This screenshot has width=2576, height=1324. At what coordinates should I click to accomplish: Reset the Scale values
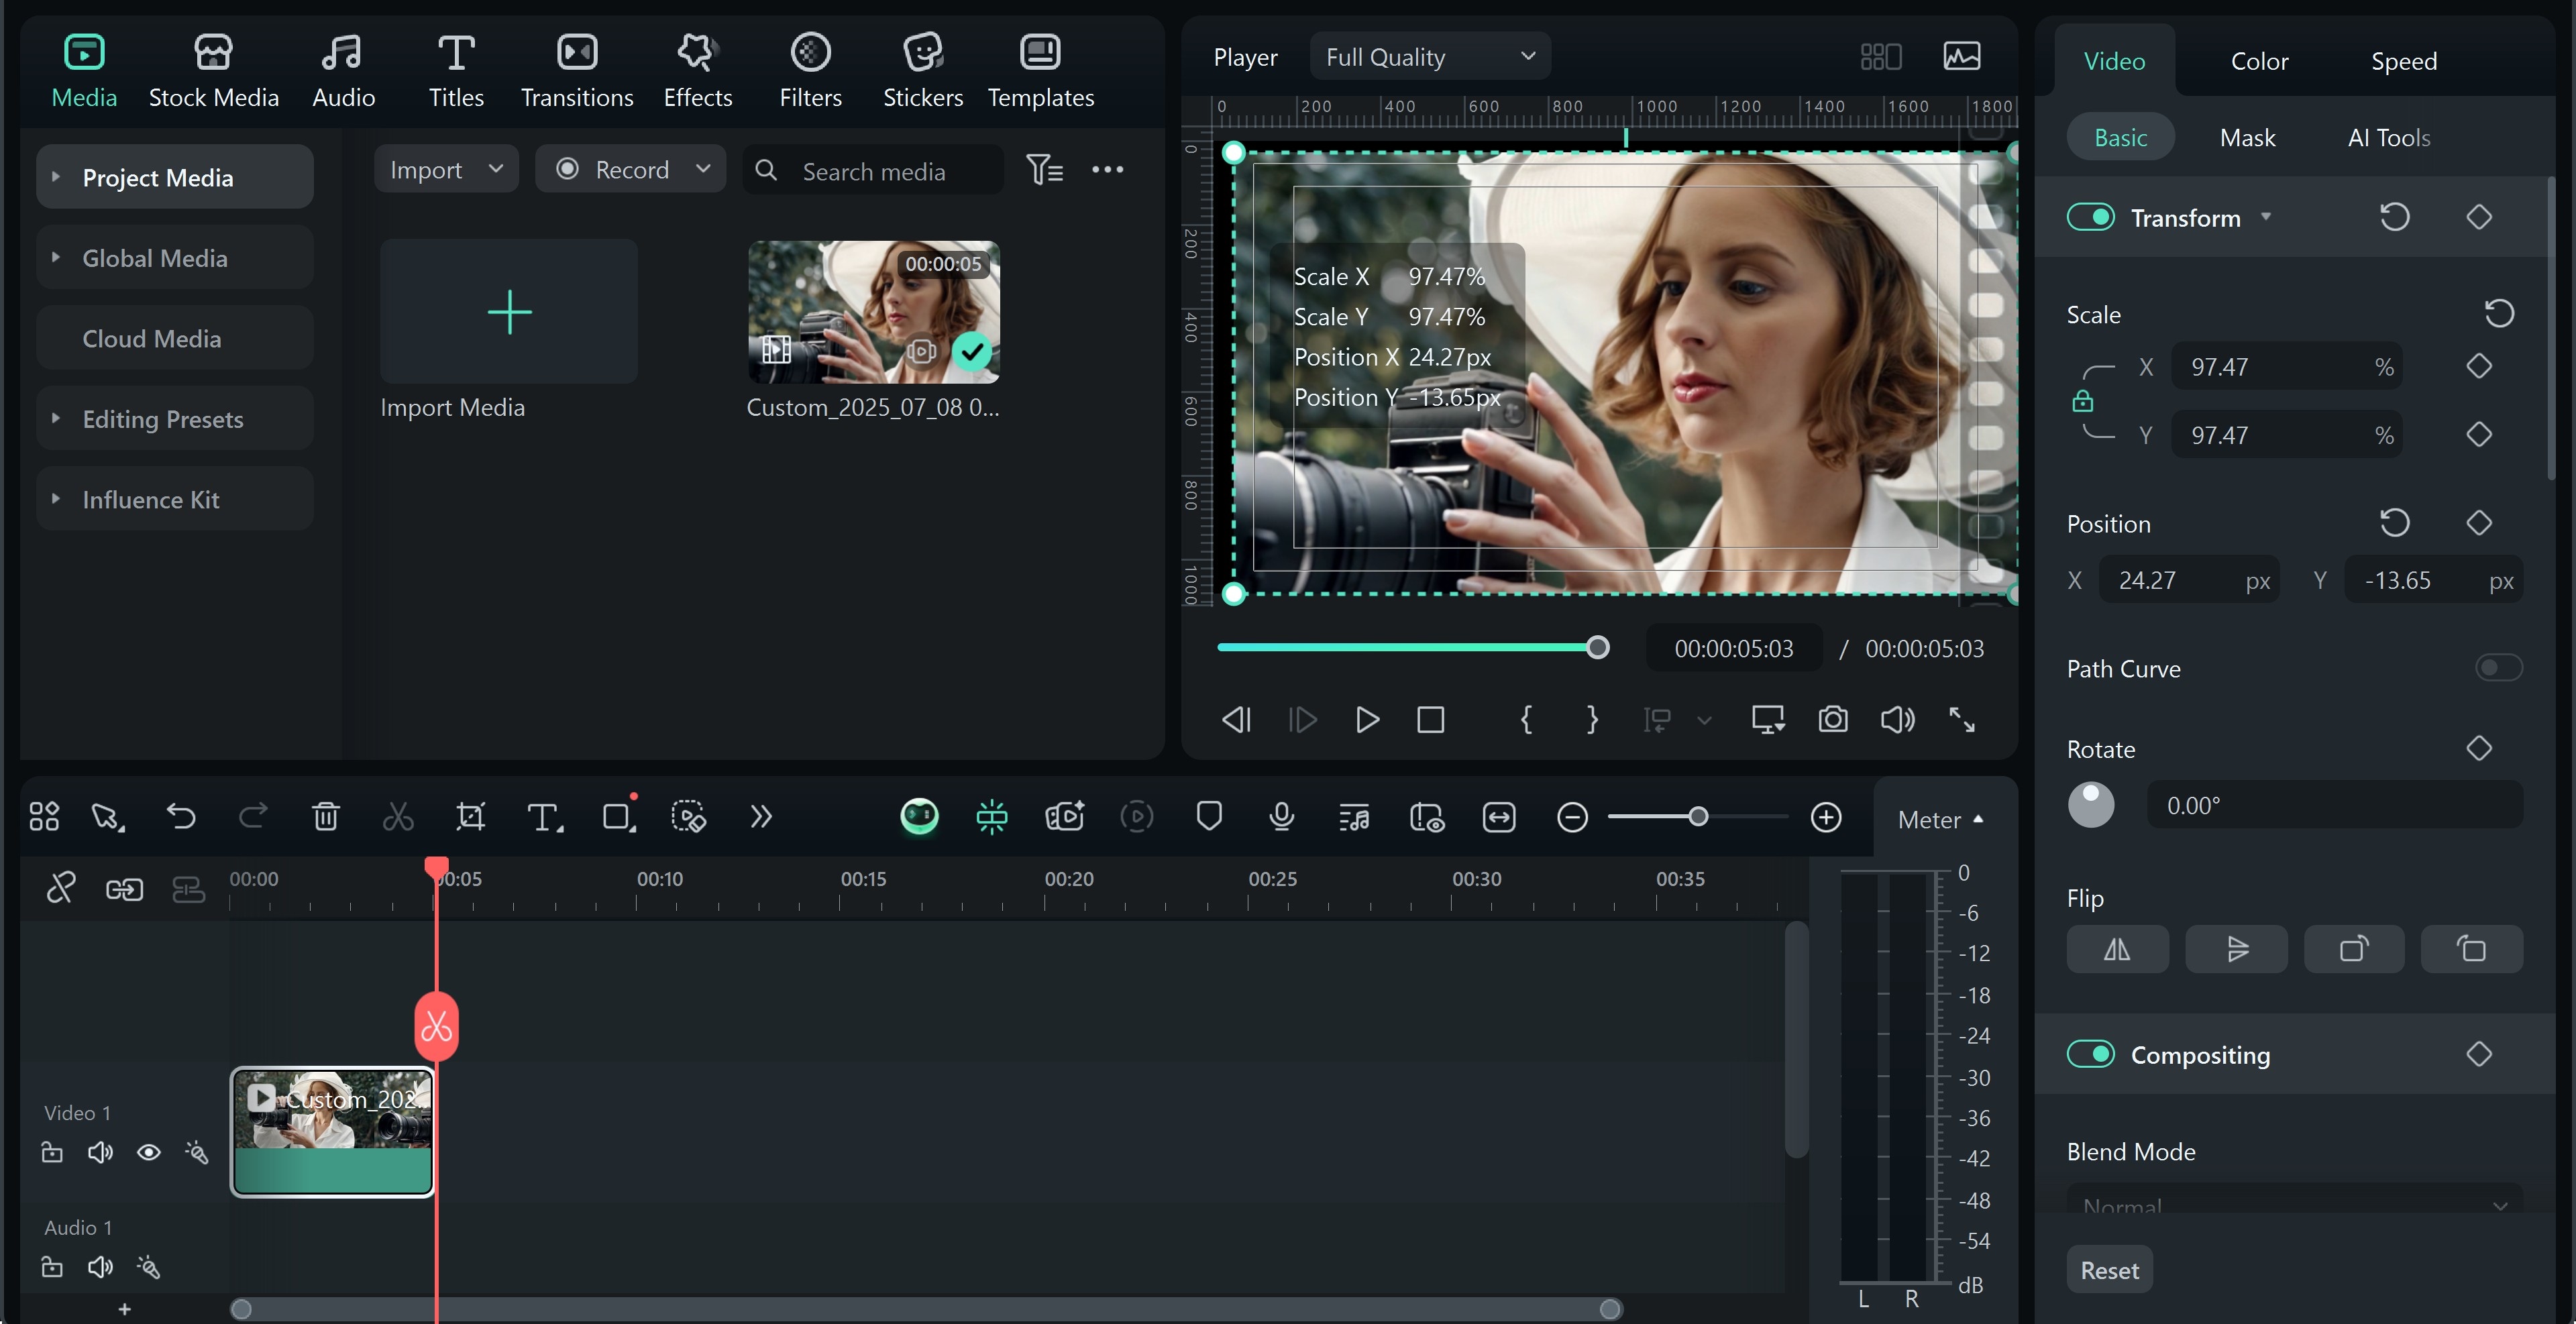coord(2499,314)
